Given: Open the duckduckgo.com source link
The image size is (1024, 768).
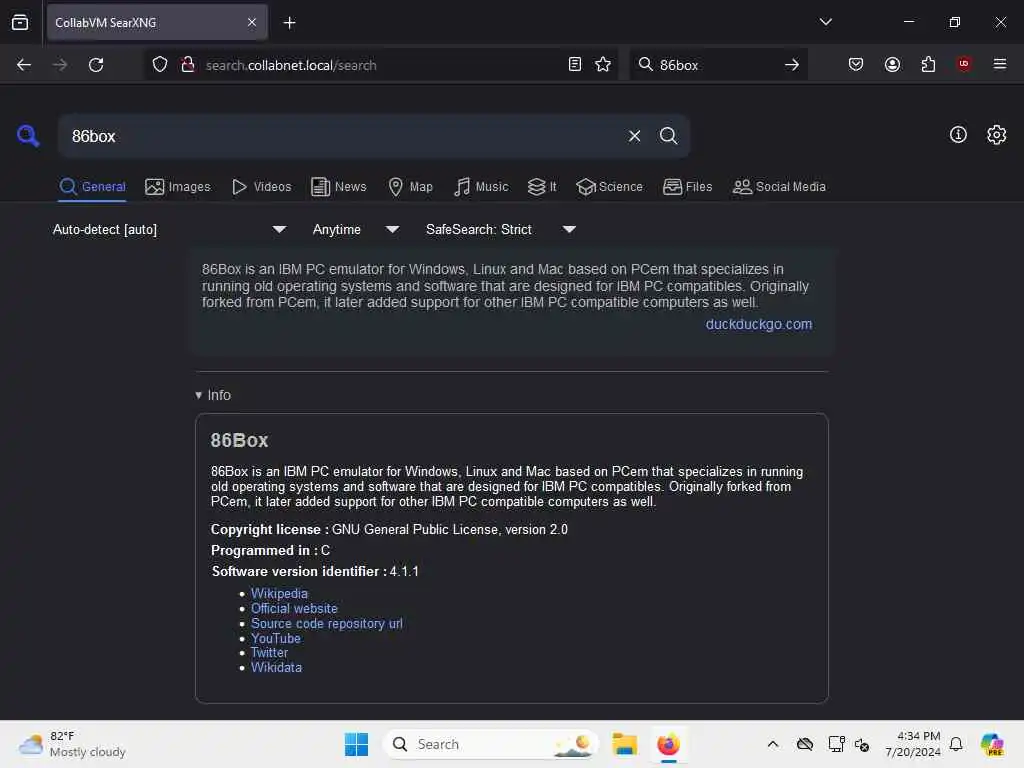Looking at the screenshot, I should click(x=759, y=324).
